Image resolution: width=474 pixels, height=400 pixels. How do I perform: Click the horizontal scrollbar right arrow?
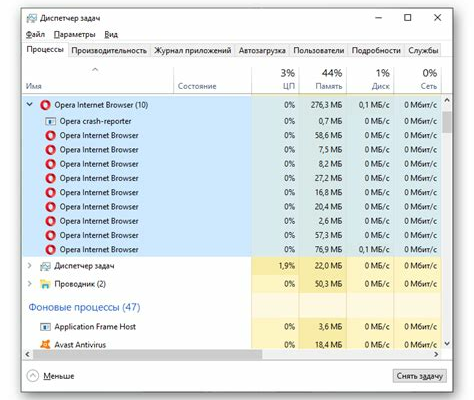(x=436, y=355)
